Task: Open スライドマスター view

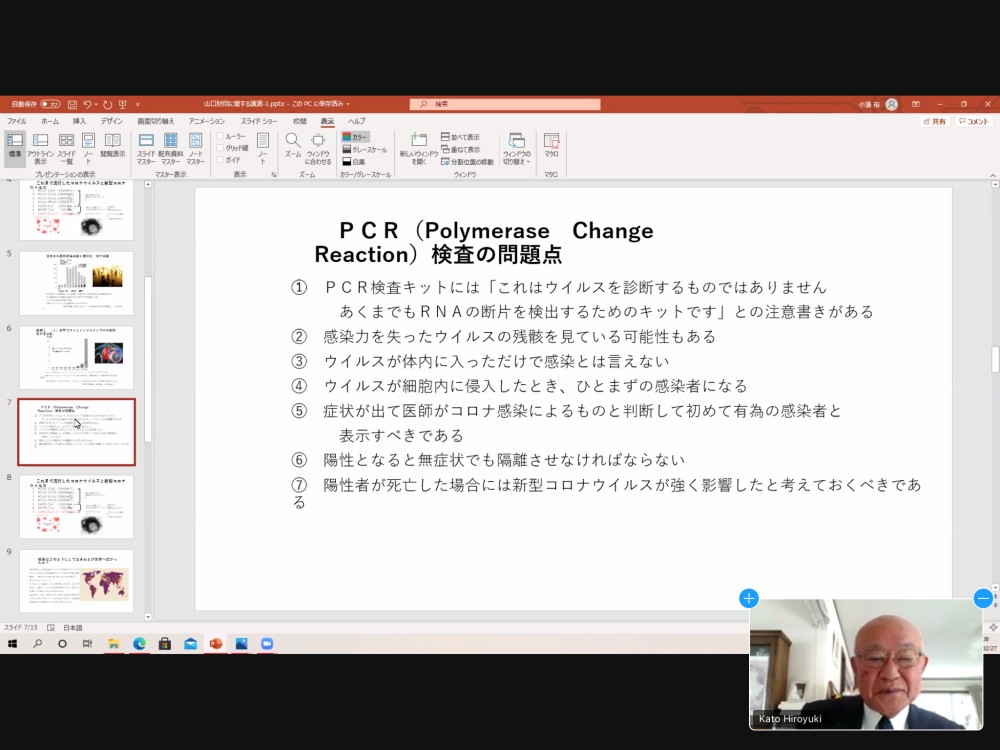Action: click(146, 147)
